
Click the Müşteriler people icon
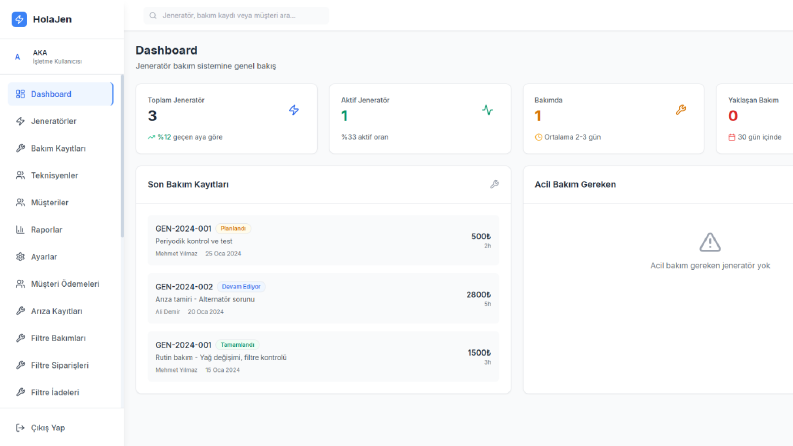point(20,203)
